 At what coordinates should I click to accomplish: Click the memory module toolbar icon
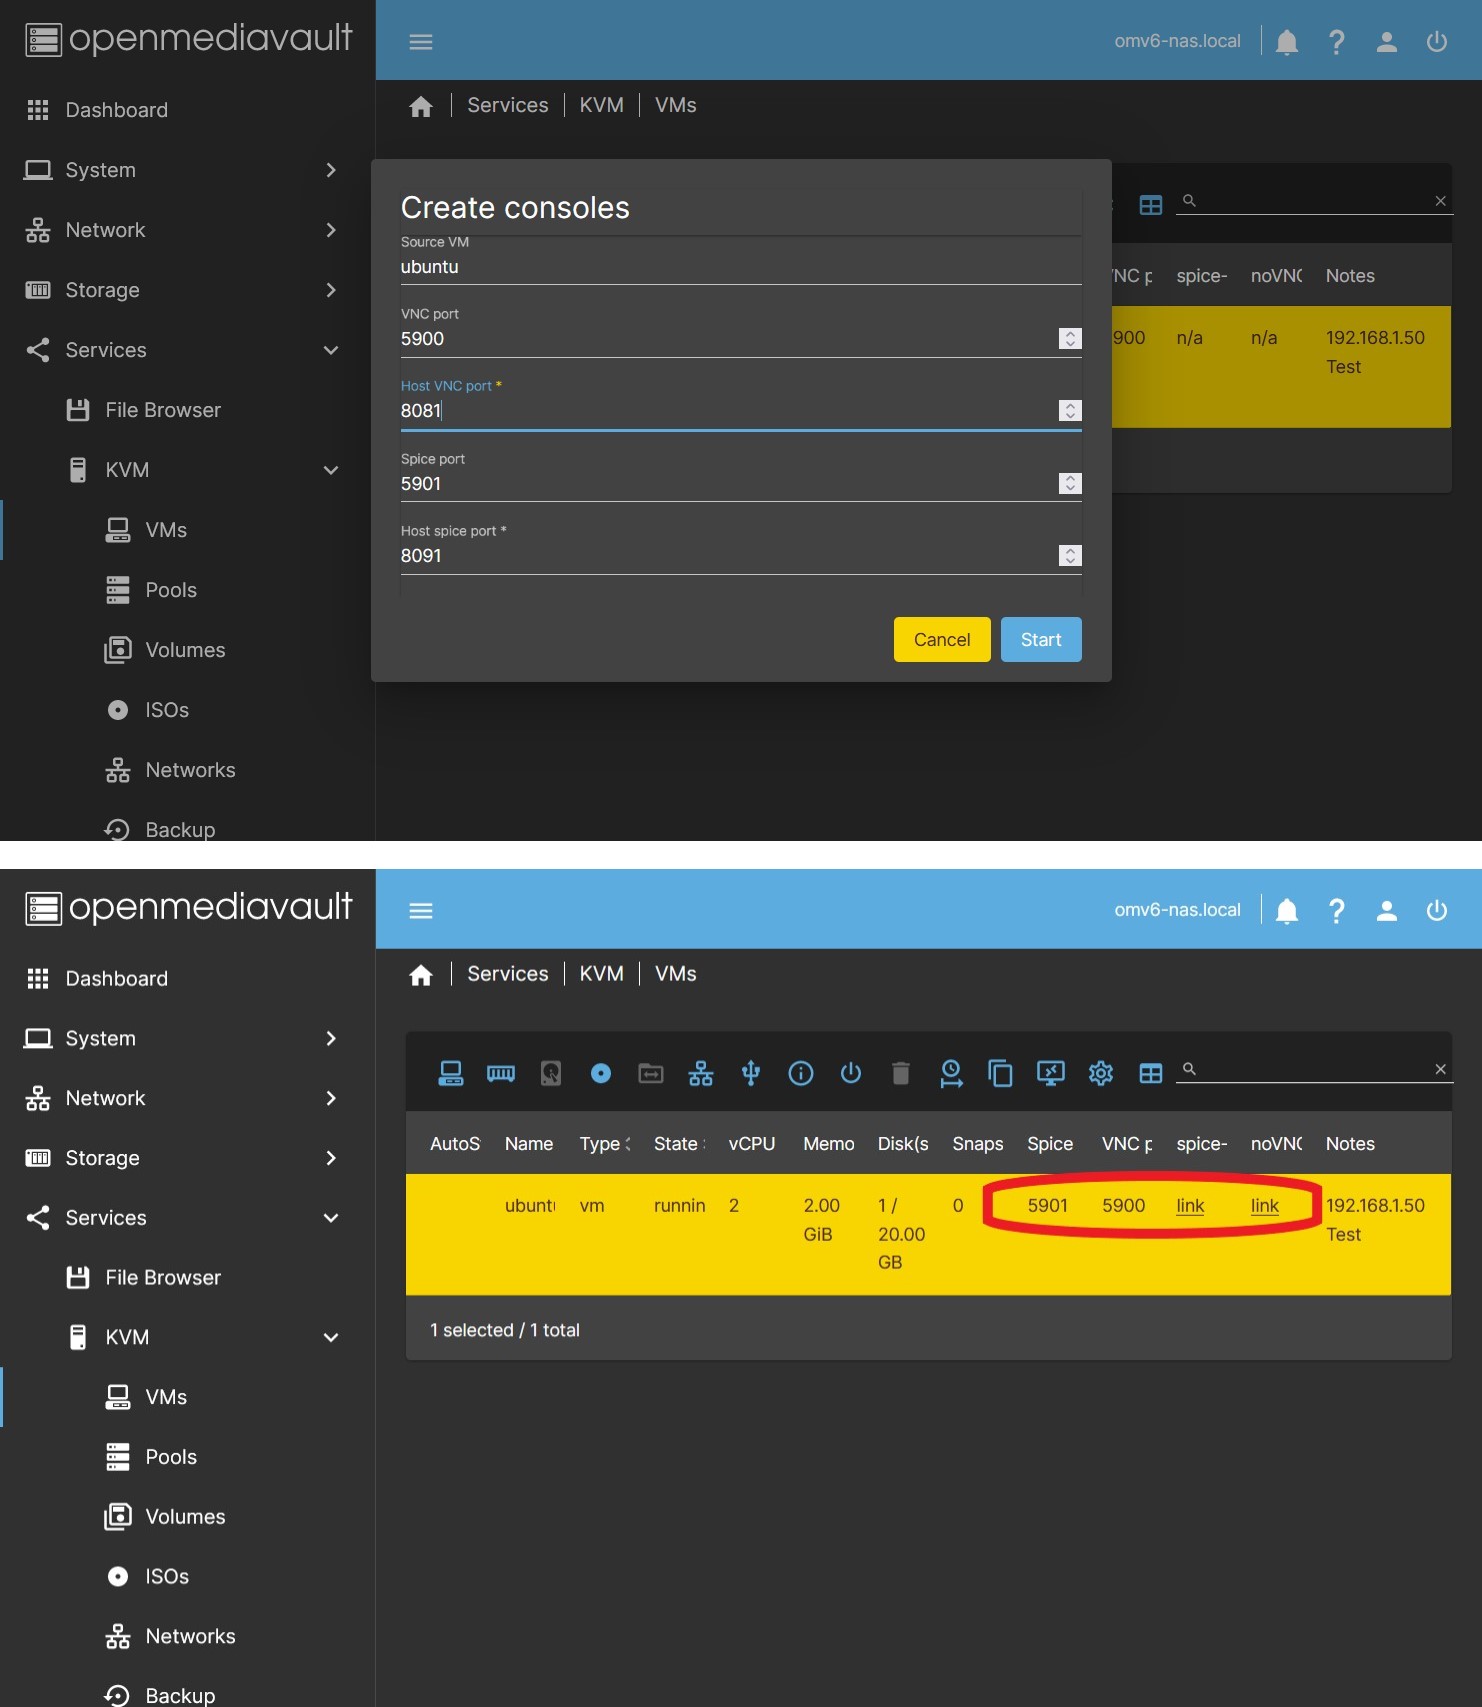pyautogui.click(x=501, y=1073)
